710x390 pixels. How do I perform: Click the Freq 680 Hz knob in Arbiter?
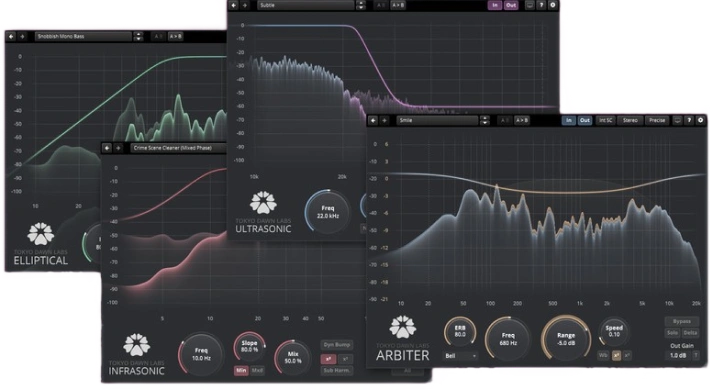click(508, 339)
